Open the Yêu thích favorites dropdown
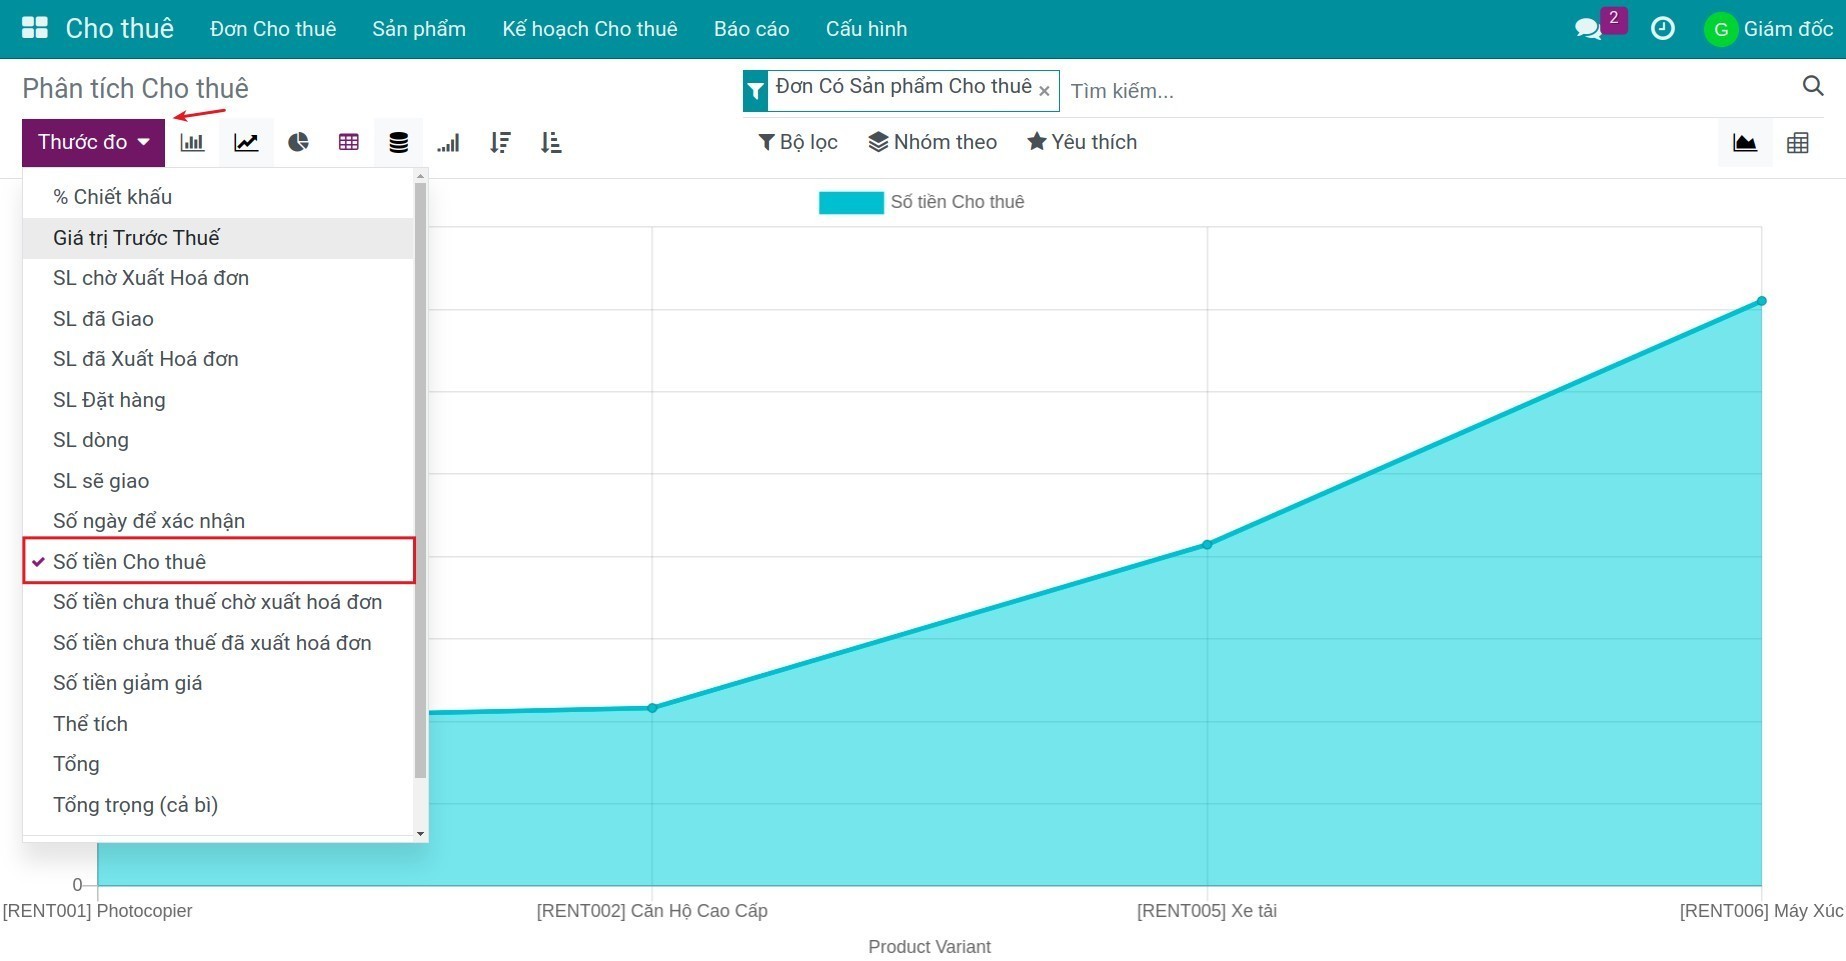The width and height of the screenshot is (1846, 961). (x=1082, y=142)
